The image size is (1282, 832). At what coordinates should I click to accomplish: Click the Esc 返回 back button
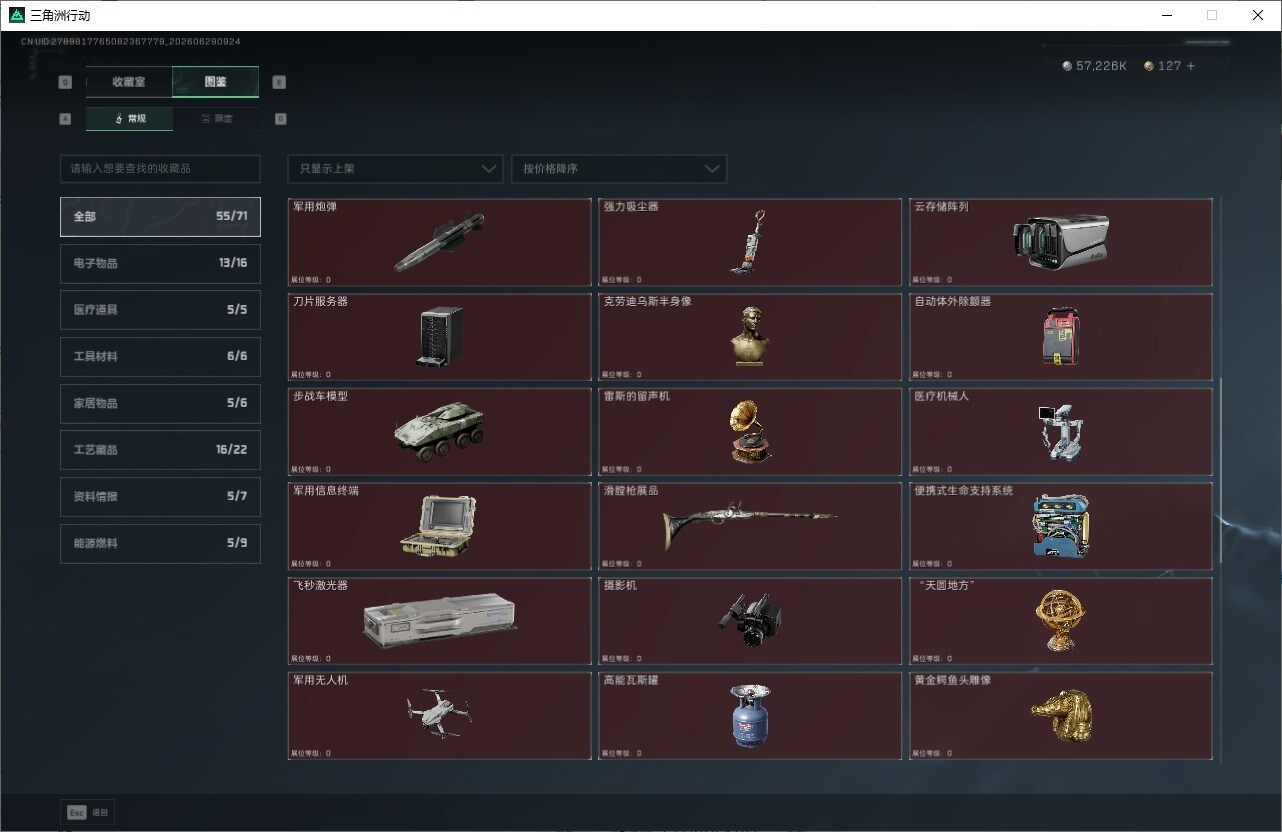pyautogui.click(x=88, y=812)
